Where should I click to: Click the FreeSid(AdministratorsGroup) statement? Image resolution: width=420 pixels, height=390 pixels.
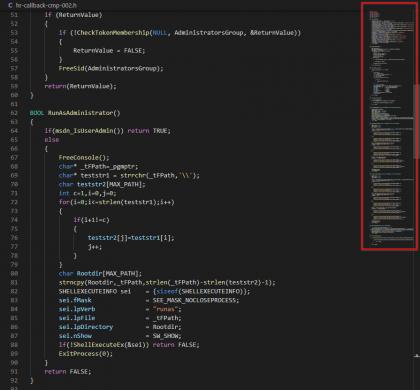pyautogui.click(x=111, y=68)
